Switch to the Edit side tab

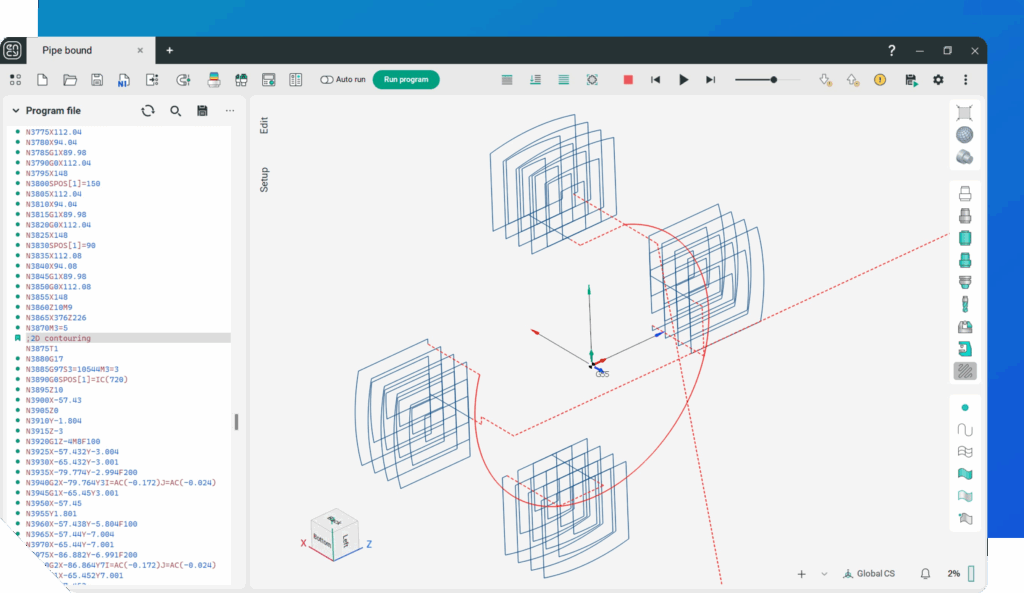pos(265,125)
